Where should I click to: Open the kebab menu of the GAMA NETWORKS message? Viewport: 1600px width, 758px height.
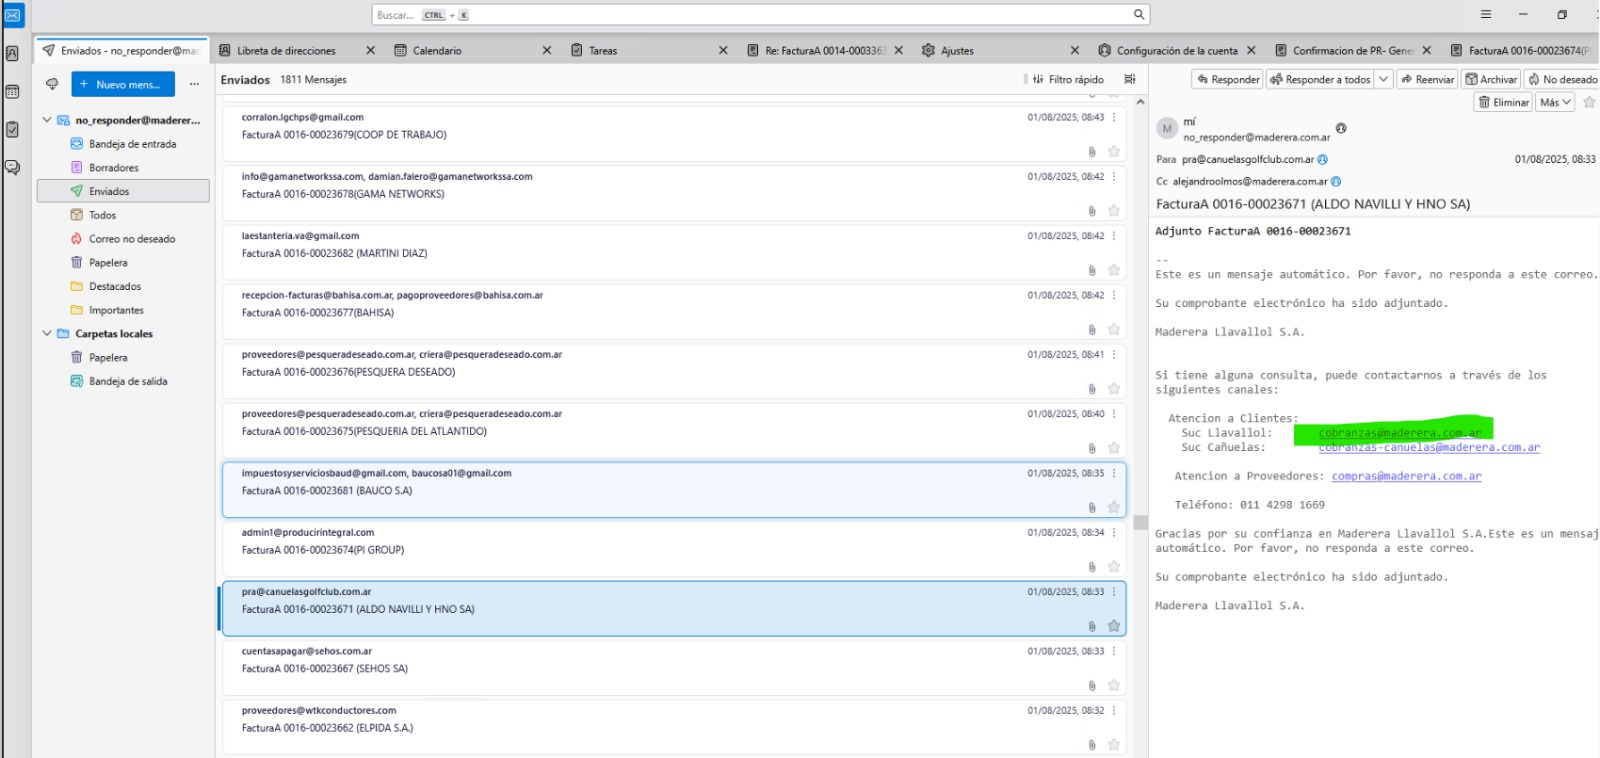[1114, 176]
